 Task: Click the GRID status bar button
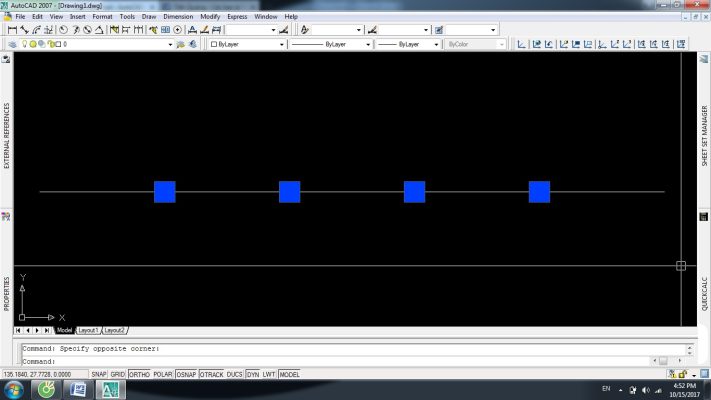click(118, 374)
